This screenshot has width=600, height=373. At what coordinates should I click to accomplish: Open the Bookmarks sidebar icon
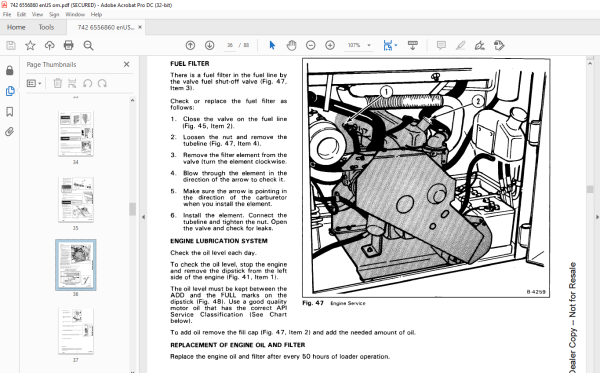10,112
